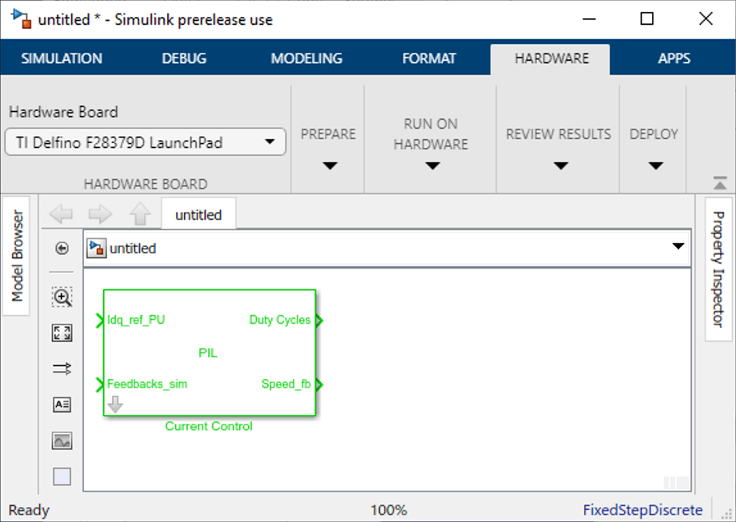Click the Zoom In palette icon
Screen dimensions: 736x522
click(62, 297)
